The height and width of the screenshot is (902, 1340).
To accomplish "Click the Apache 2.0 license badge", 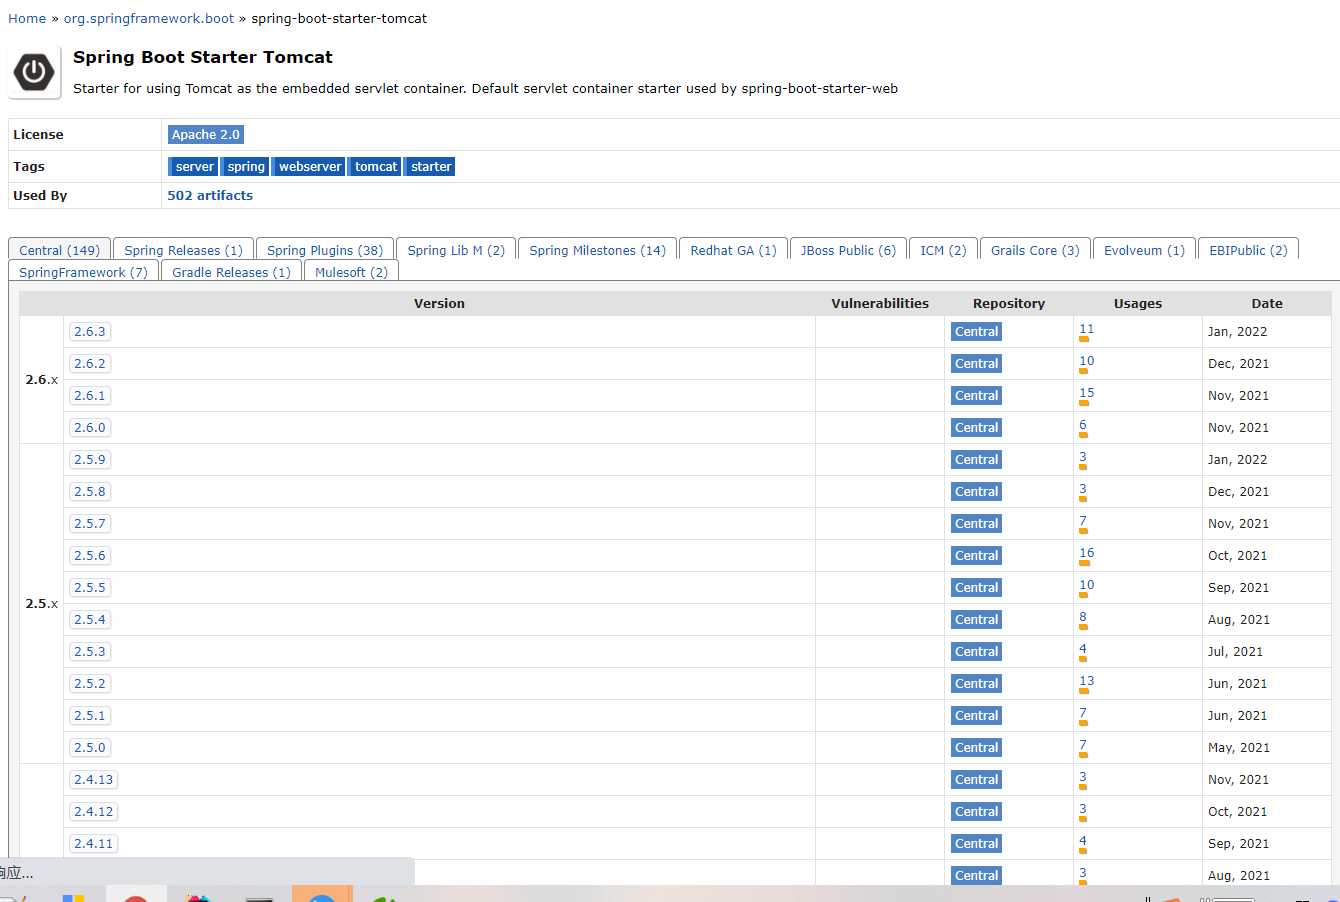I will coord(206,134).
